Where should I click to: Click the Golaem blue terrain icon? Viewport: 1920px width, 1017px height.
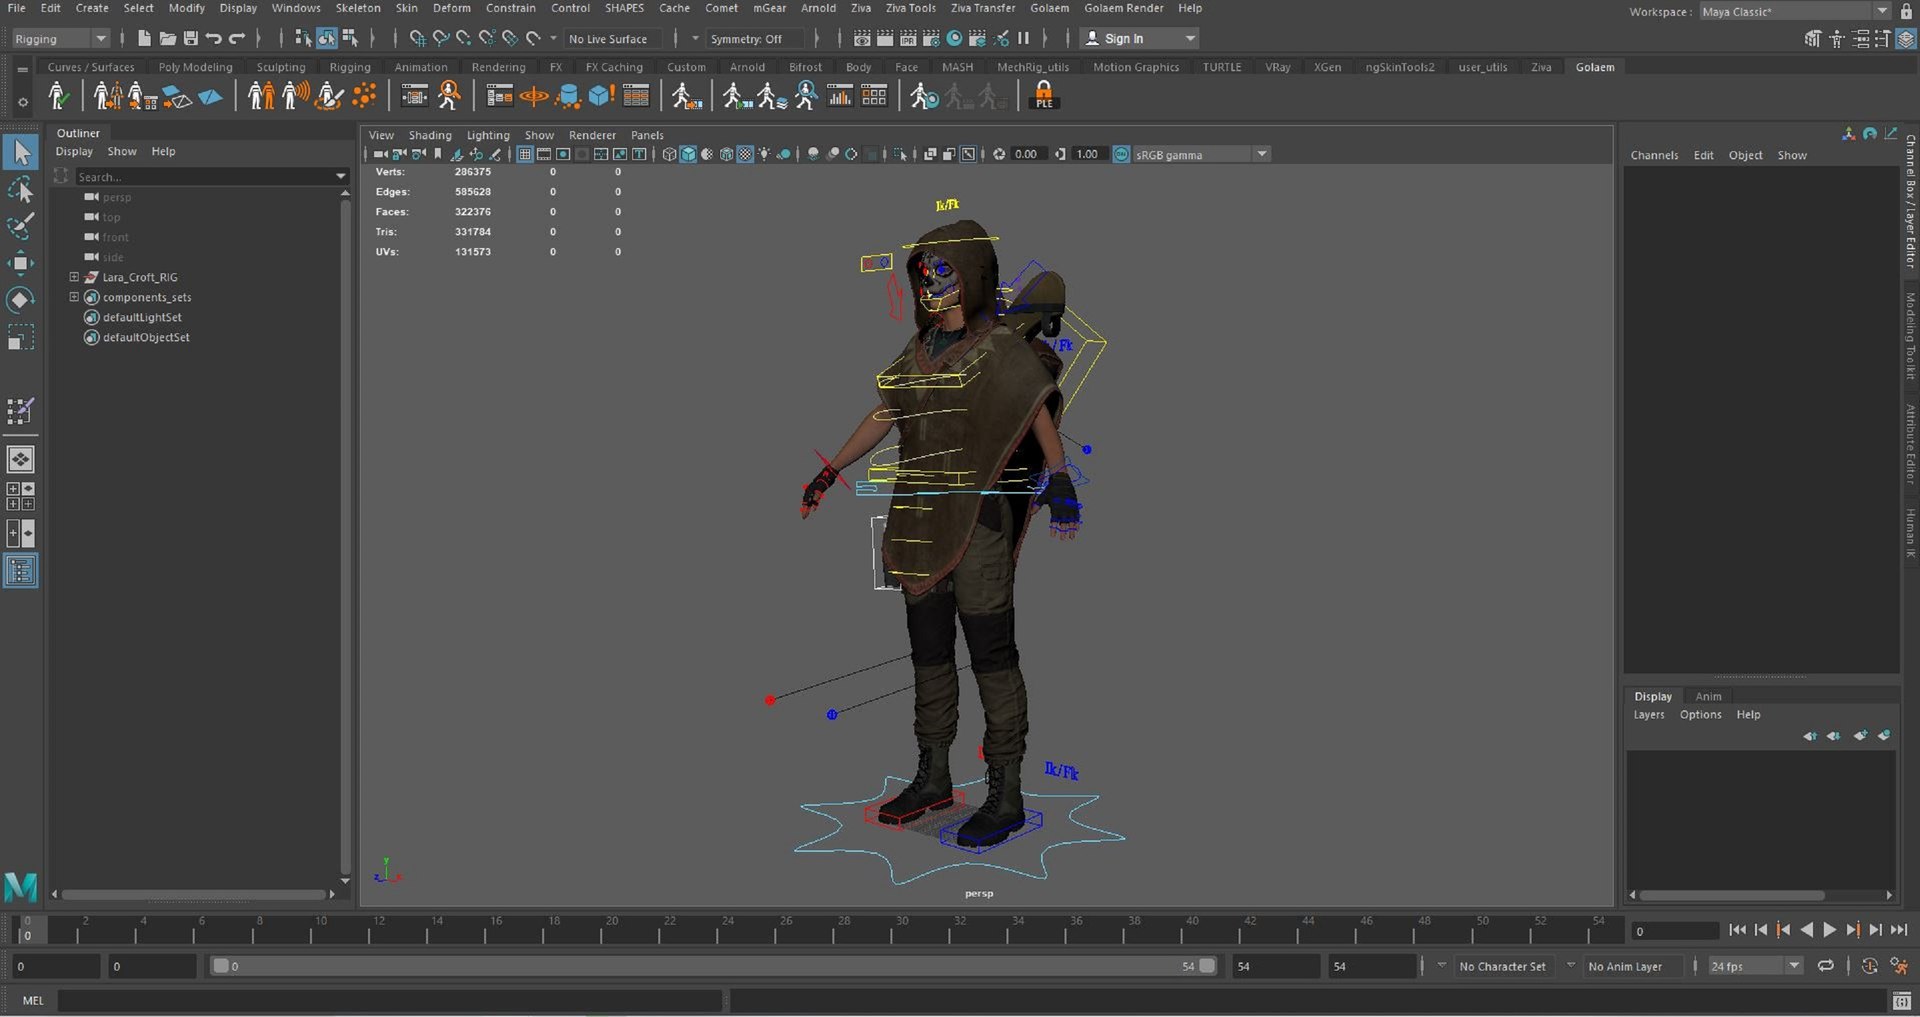pos(211,97)
